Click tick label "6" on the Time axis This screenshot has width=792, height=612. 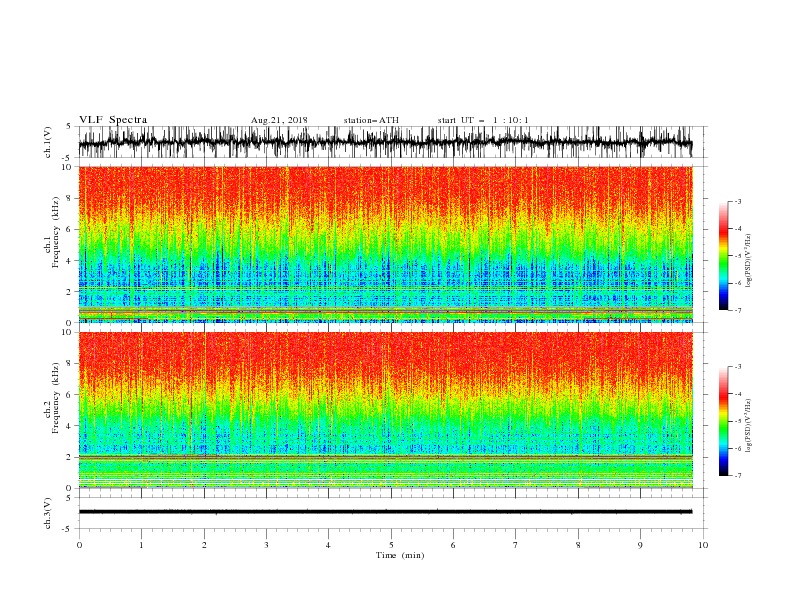pos(453,545)
